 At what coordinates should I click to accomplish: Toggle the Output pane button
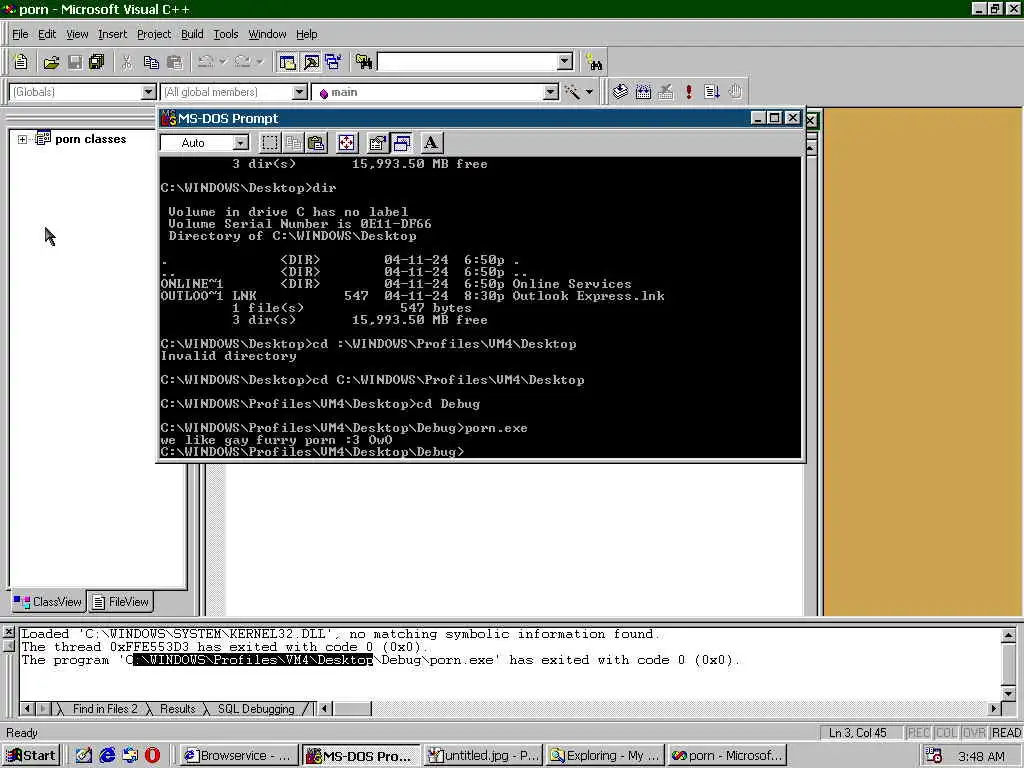(x=311, y=62)
